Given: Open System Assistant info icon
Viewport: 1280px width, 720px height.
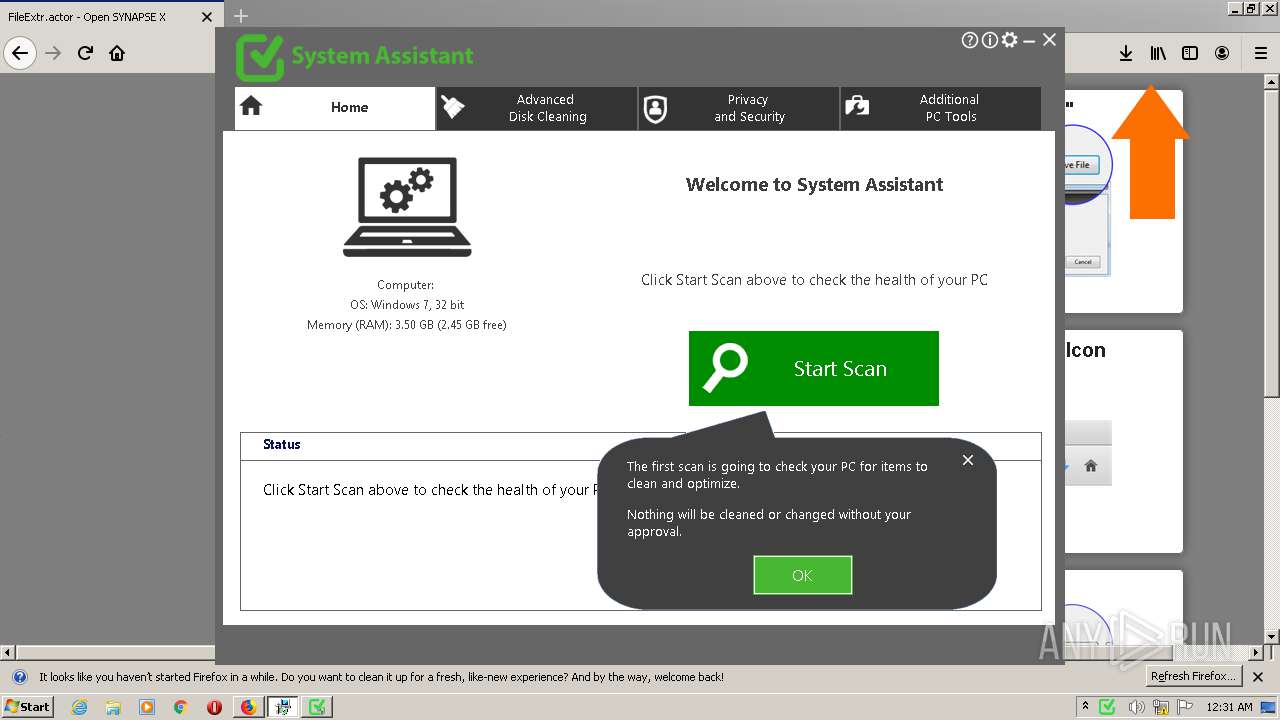Looking at the screenshot, I should tap(990, 40).
